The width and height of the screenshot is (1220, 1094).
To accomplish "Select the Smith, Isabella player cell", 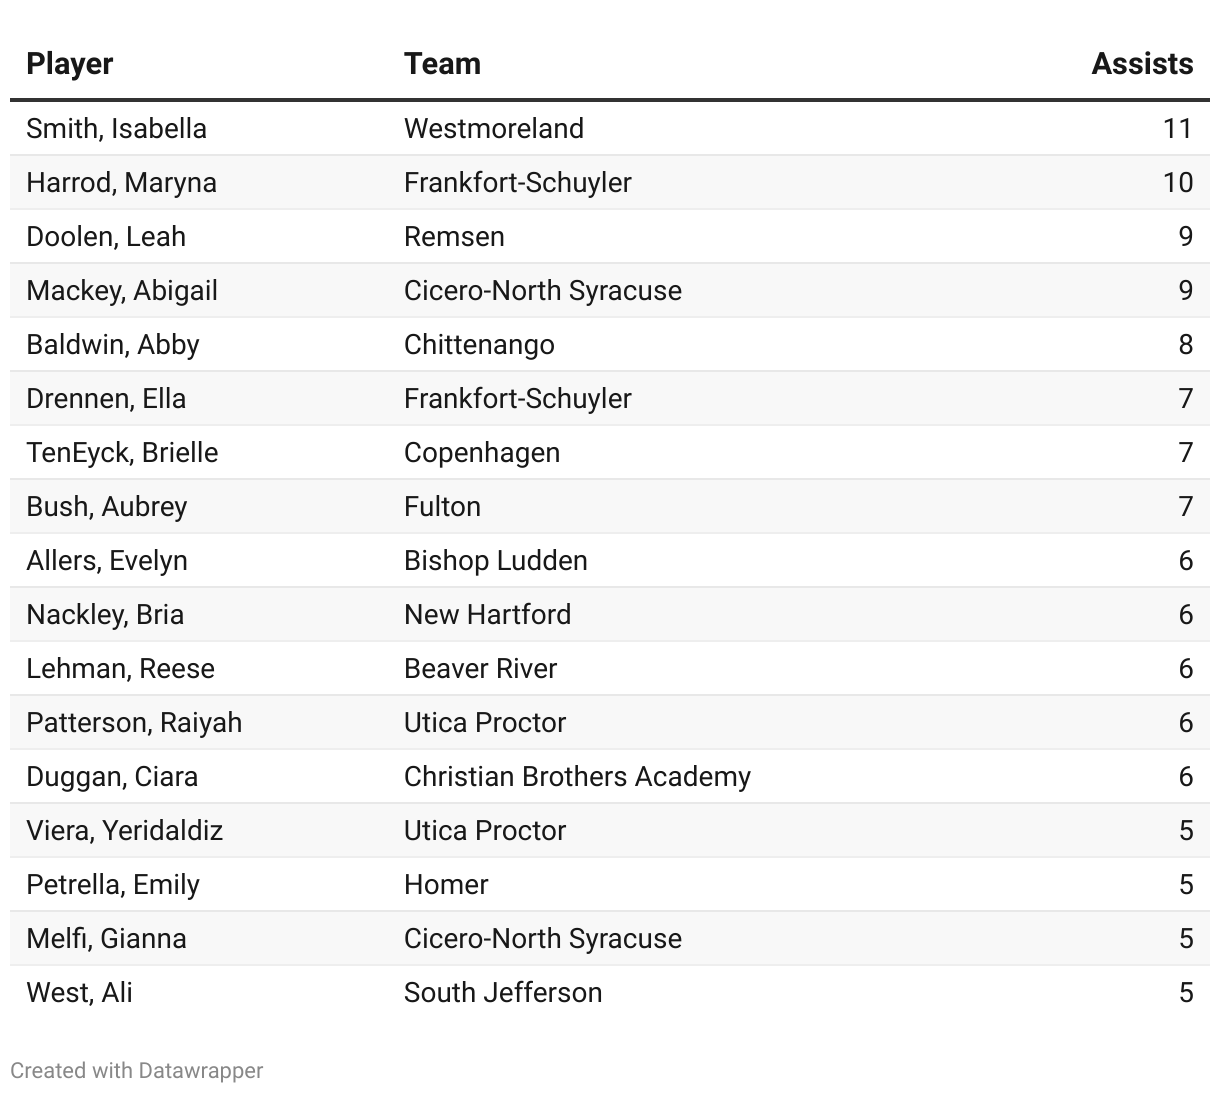I will 117,129.
